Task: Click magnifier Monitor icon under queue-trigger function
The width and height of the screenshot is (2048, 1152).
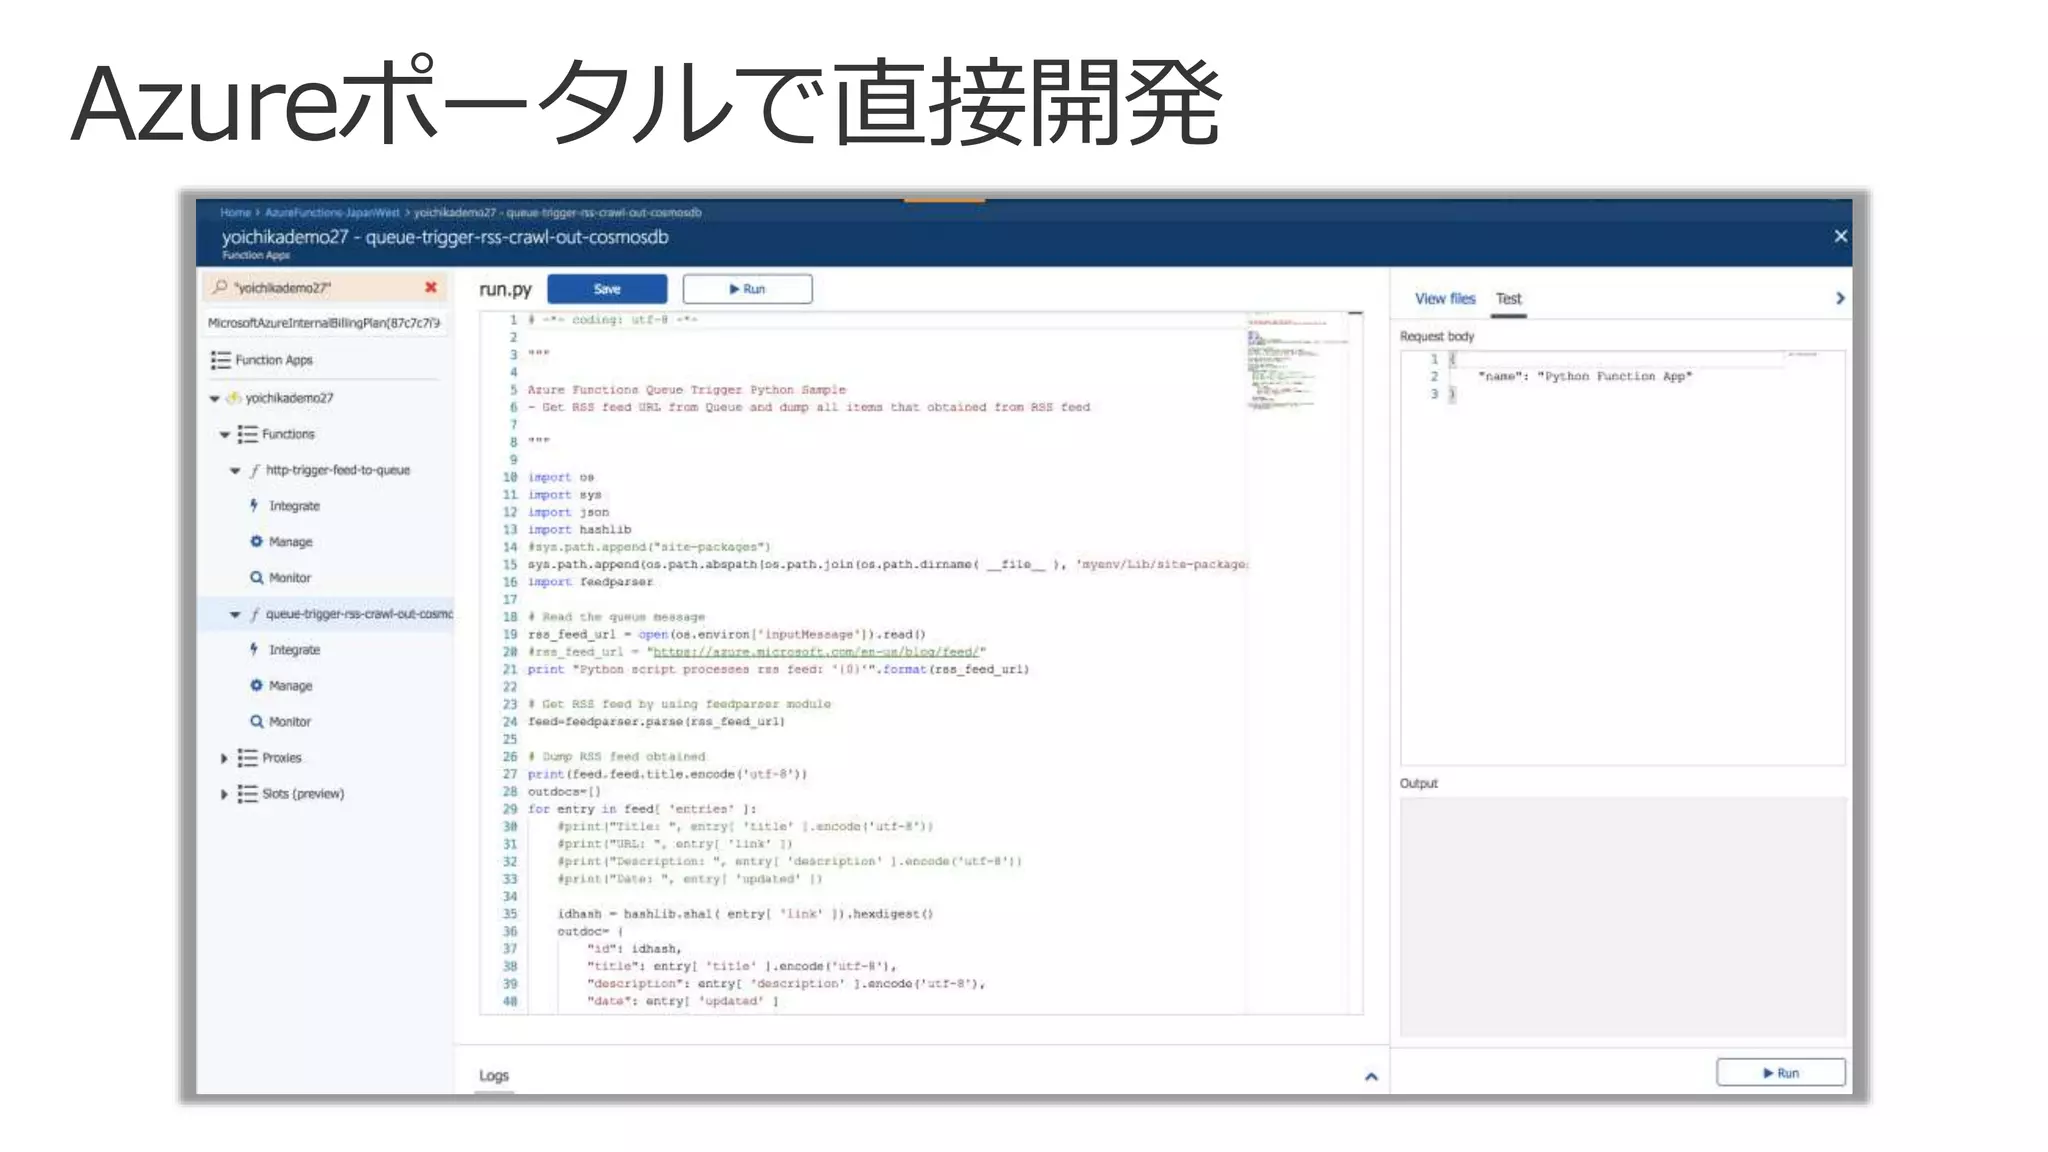Action: pos(256,722)
